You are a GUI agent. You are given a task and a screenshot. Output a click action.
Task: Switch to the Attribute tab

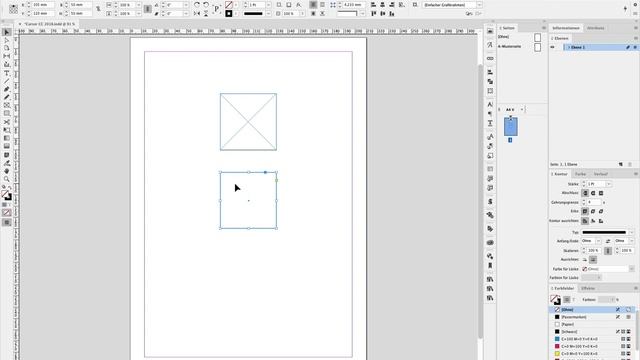click(x=596, y=28)
